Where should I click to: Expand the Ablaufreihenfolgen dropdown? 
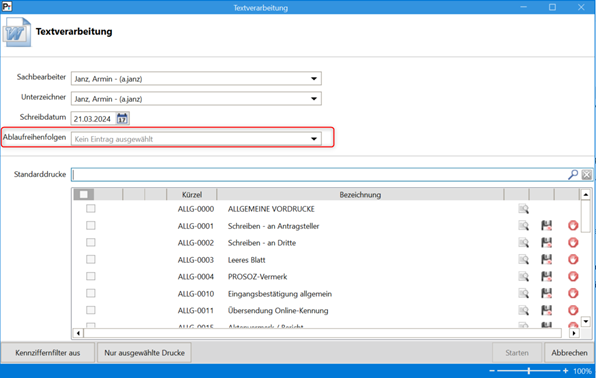pos(314,139)
